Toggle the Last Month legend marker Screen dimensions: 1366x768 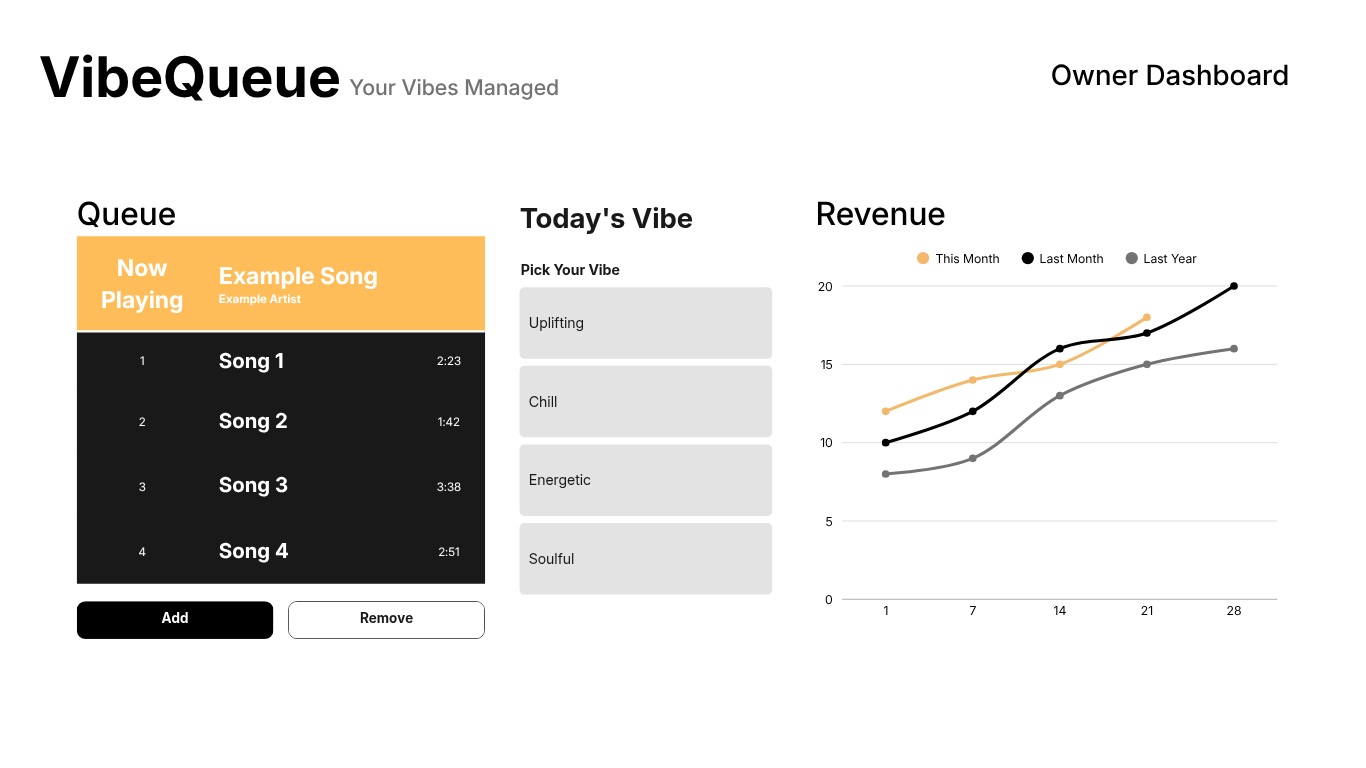pos(1027,258)
